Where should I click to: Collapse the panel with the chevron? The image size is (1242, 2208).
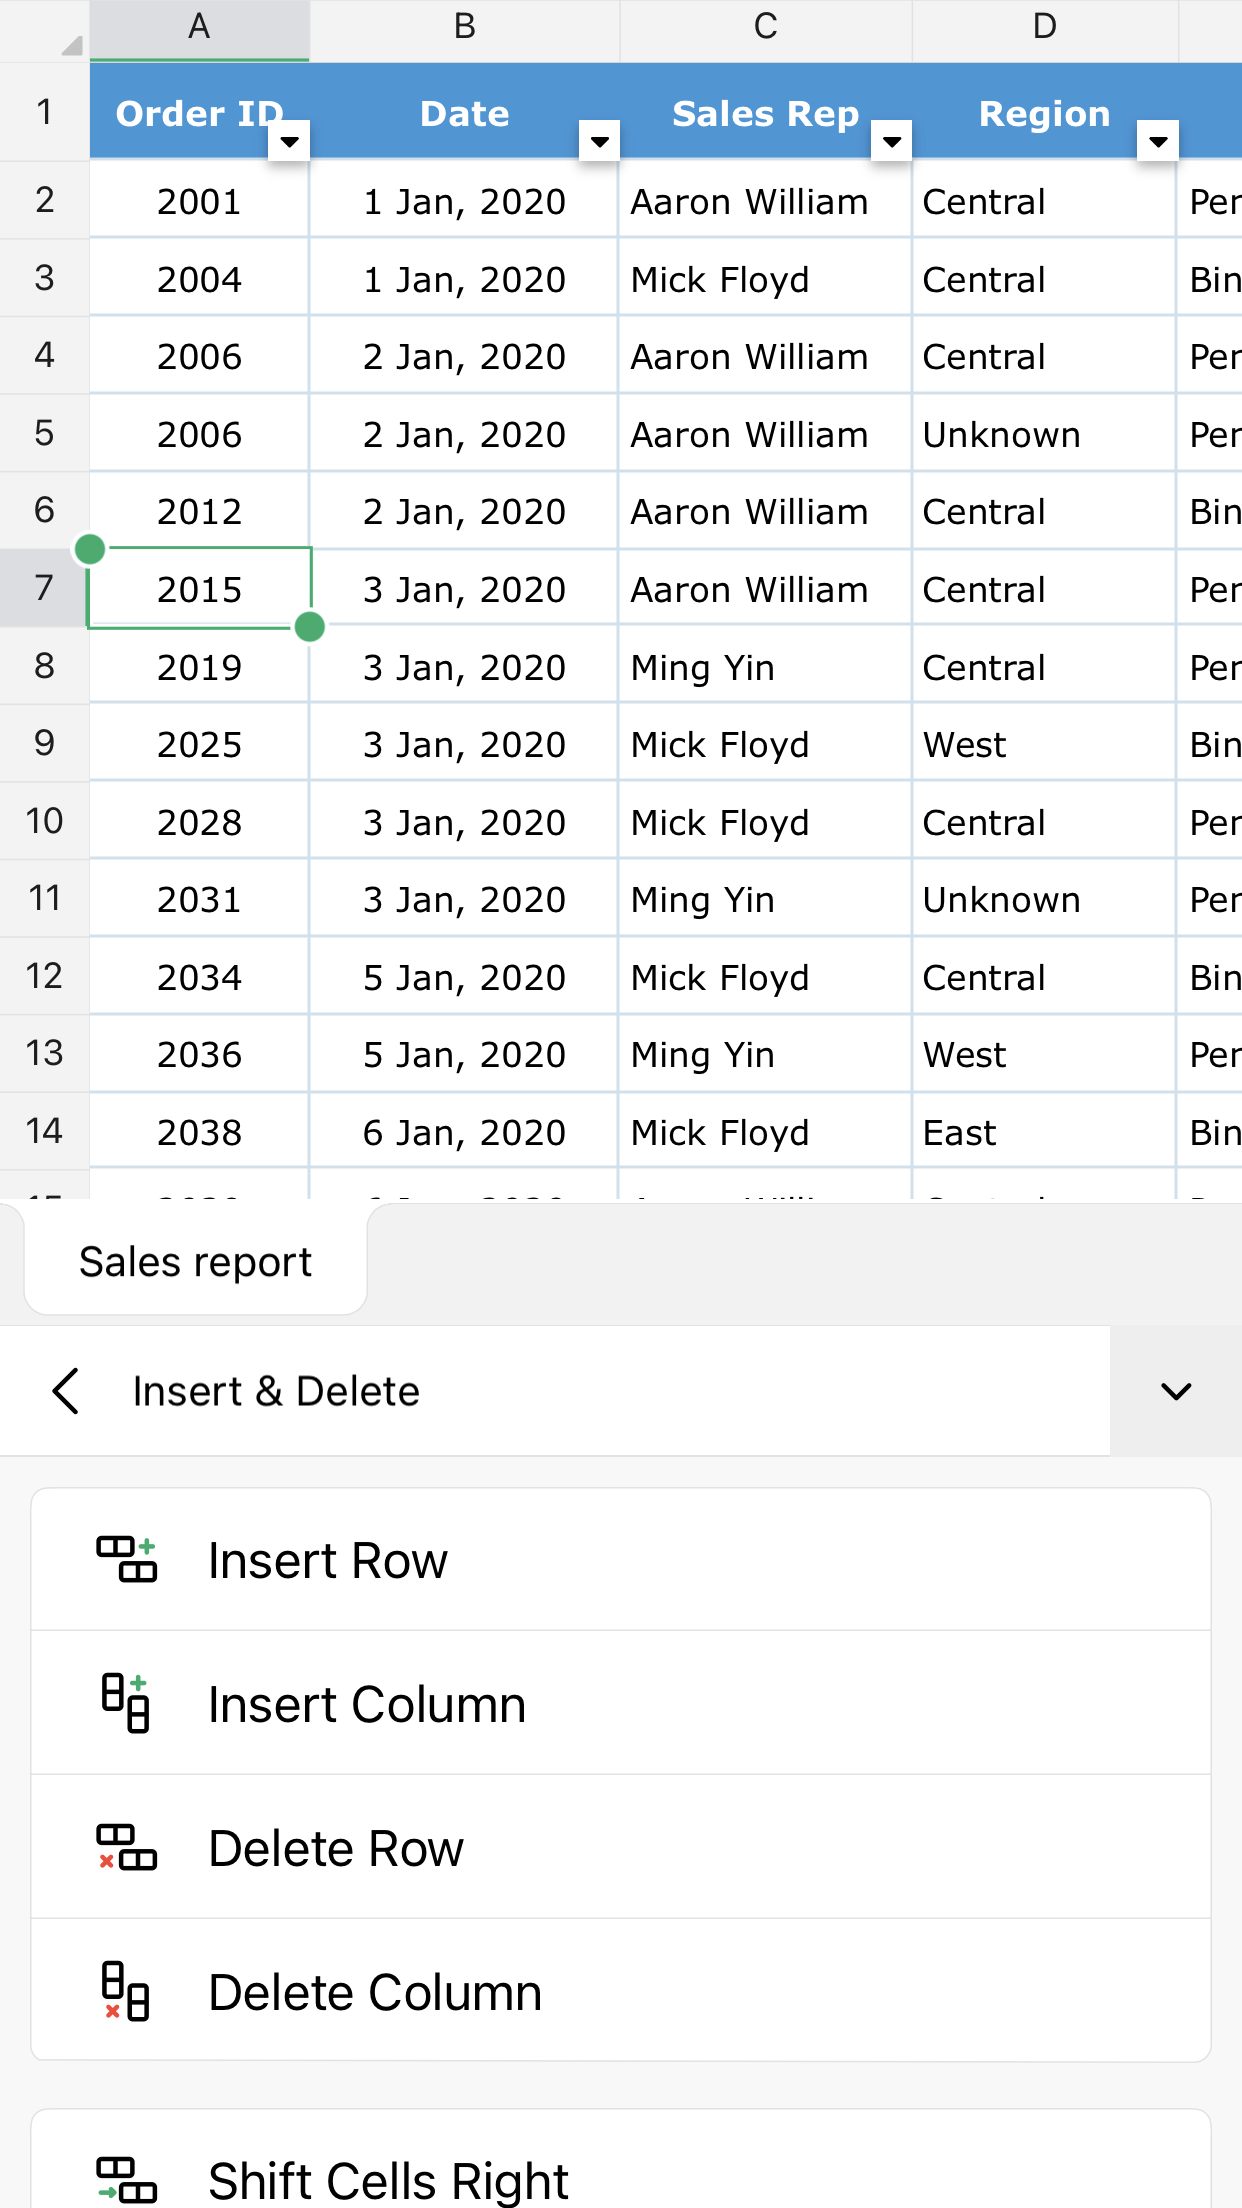point(1176,1391)
